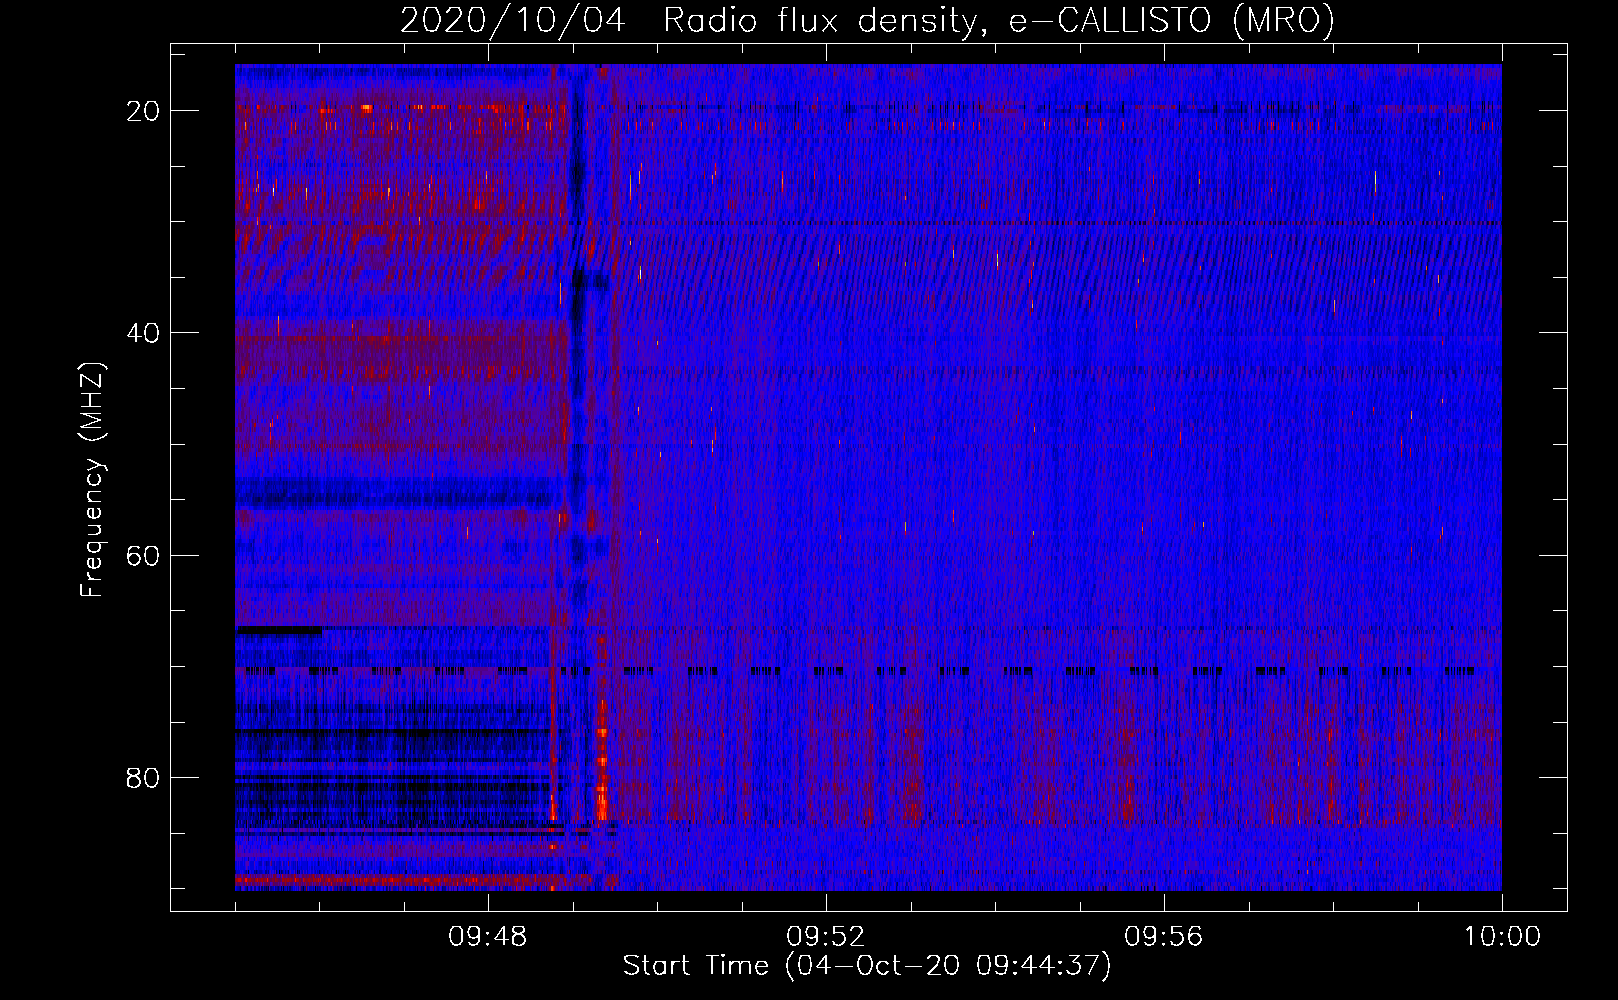Click the 'Frequency (MHZ)' axis label
Screen dimensions: 1618x1000
[92, 481]
